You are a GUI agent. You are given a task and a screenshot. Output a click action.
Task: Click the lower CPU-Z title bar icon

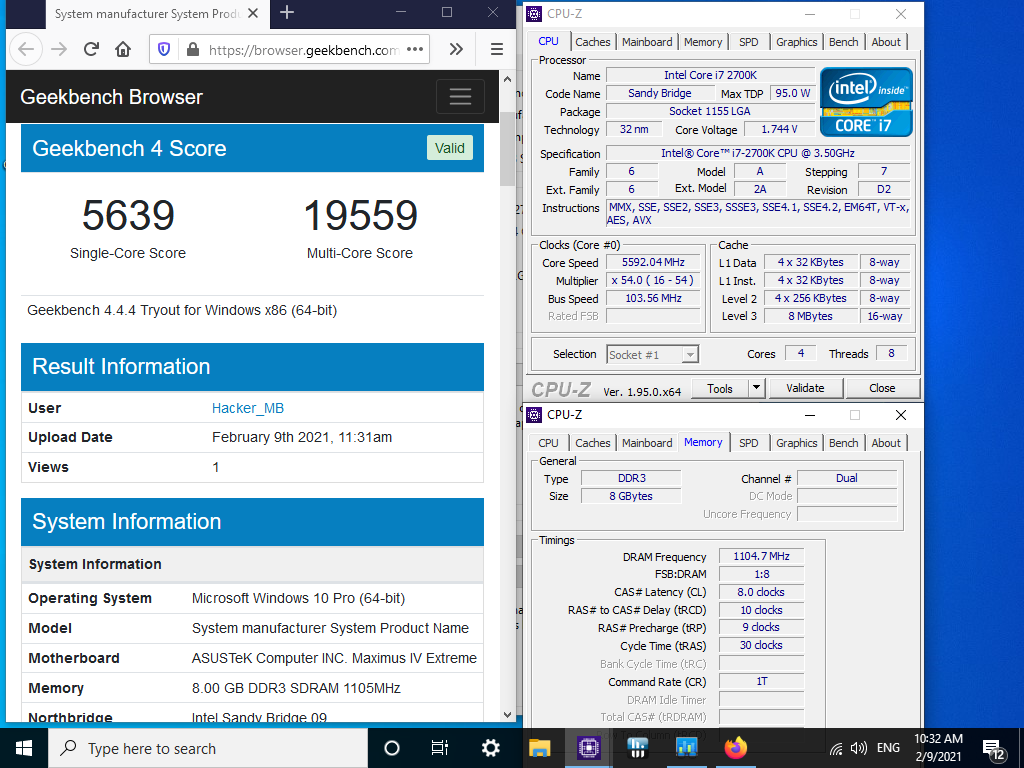click(534, 415)
